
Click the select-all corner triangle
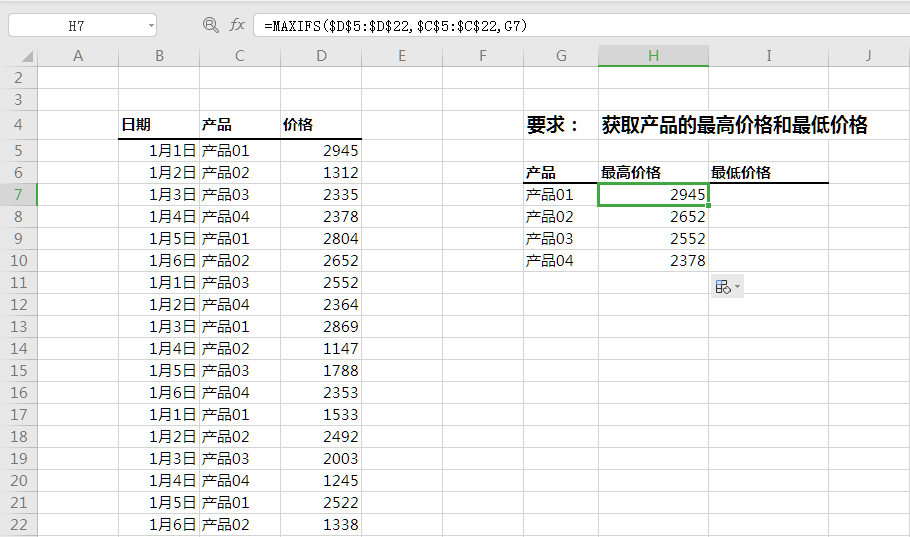27,56
